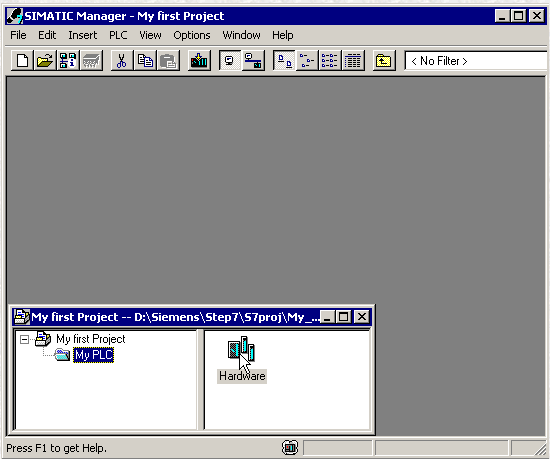Click the Hardware label text
The image size is (550, 459).
242,376
